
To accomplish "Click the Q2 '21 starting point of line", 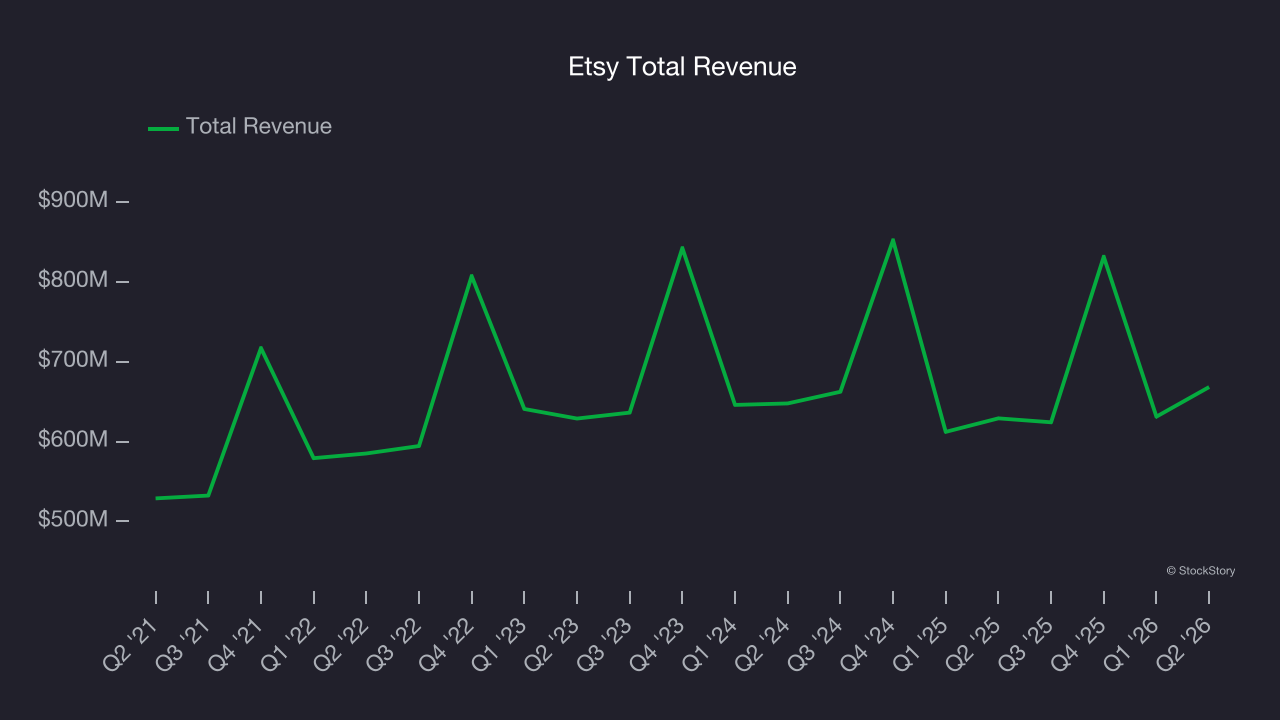I will tap(157, 498).
